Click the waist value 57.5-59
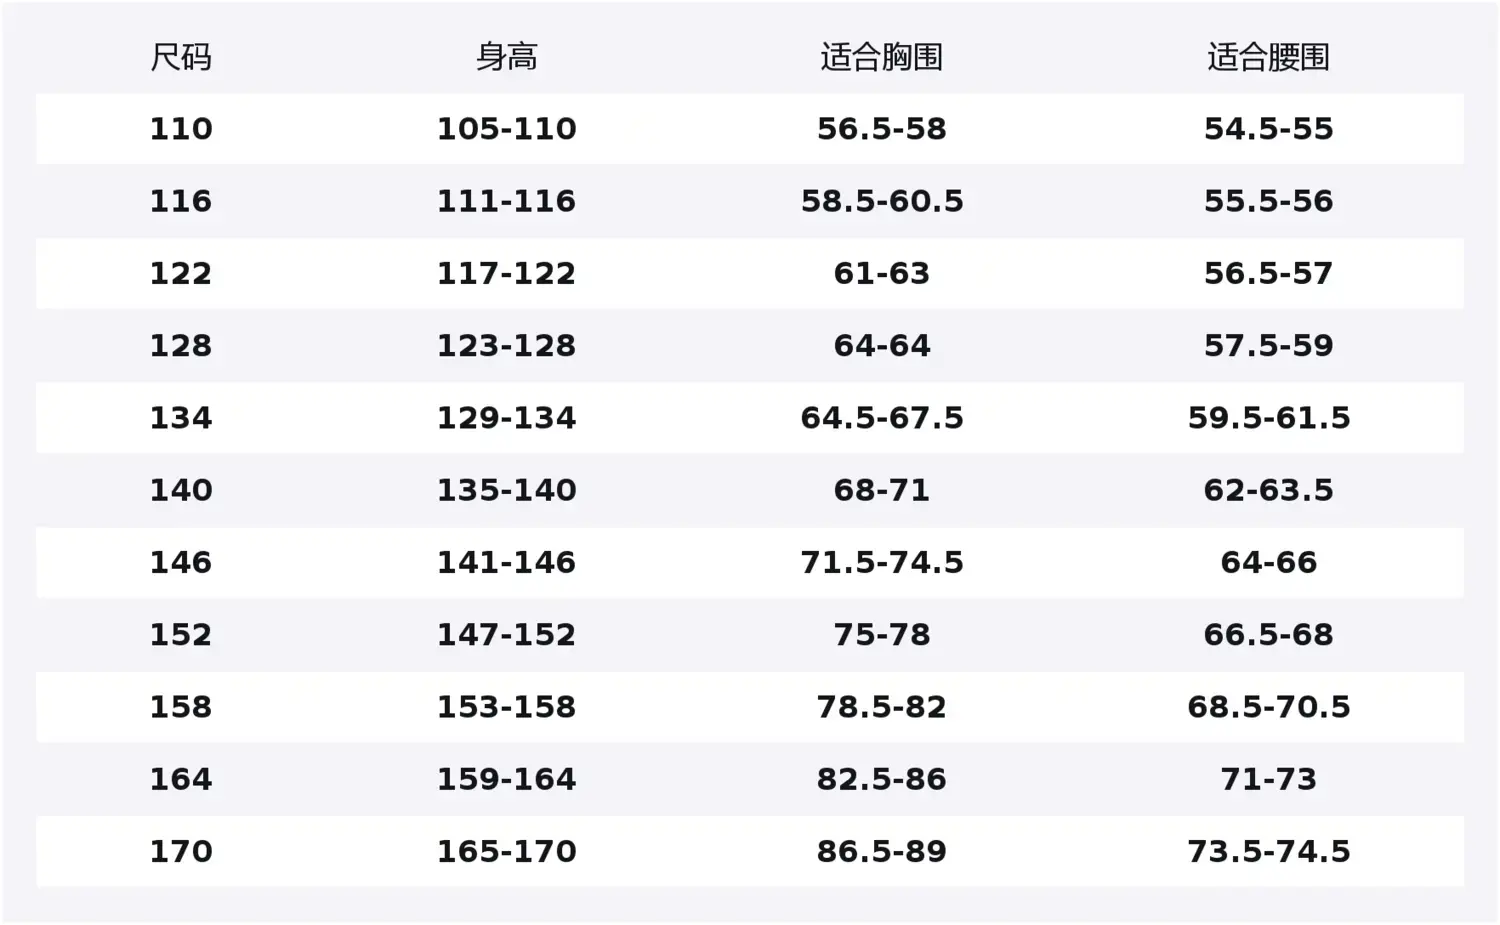Image resolution: width=1500 pixels, height=925 pixels. point(1268,346)
